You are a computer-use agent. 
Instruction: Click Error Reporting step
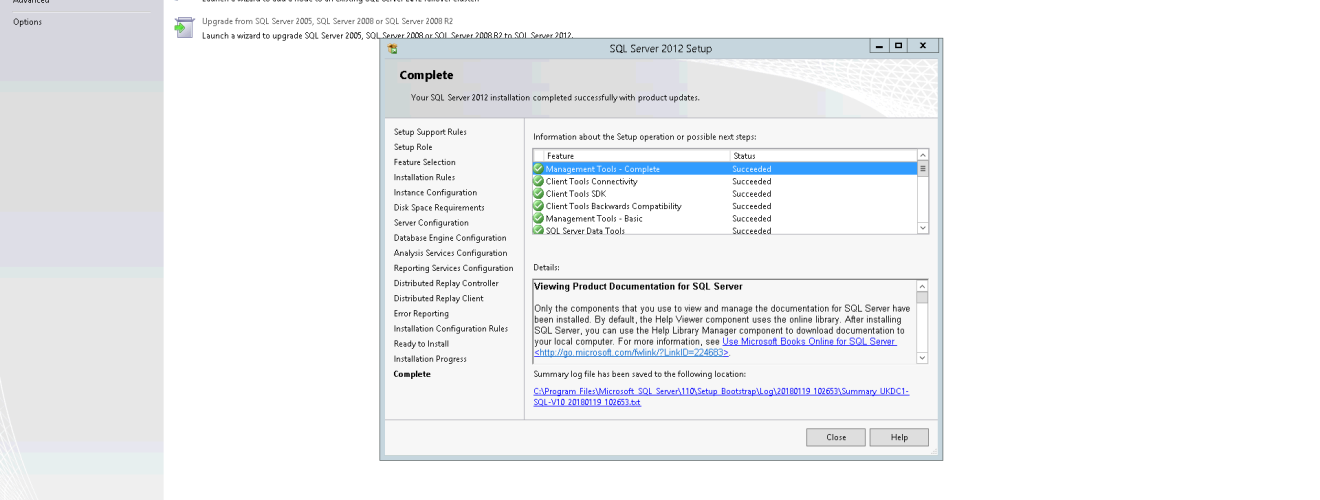pos(421,313)
